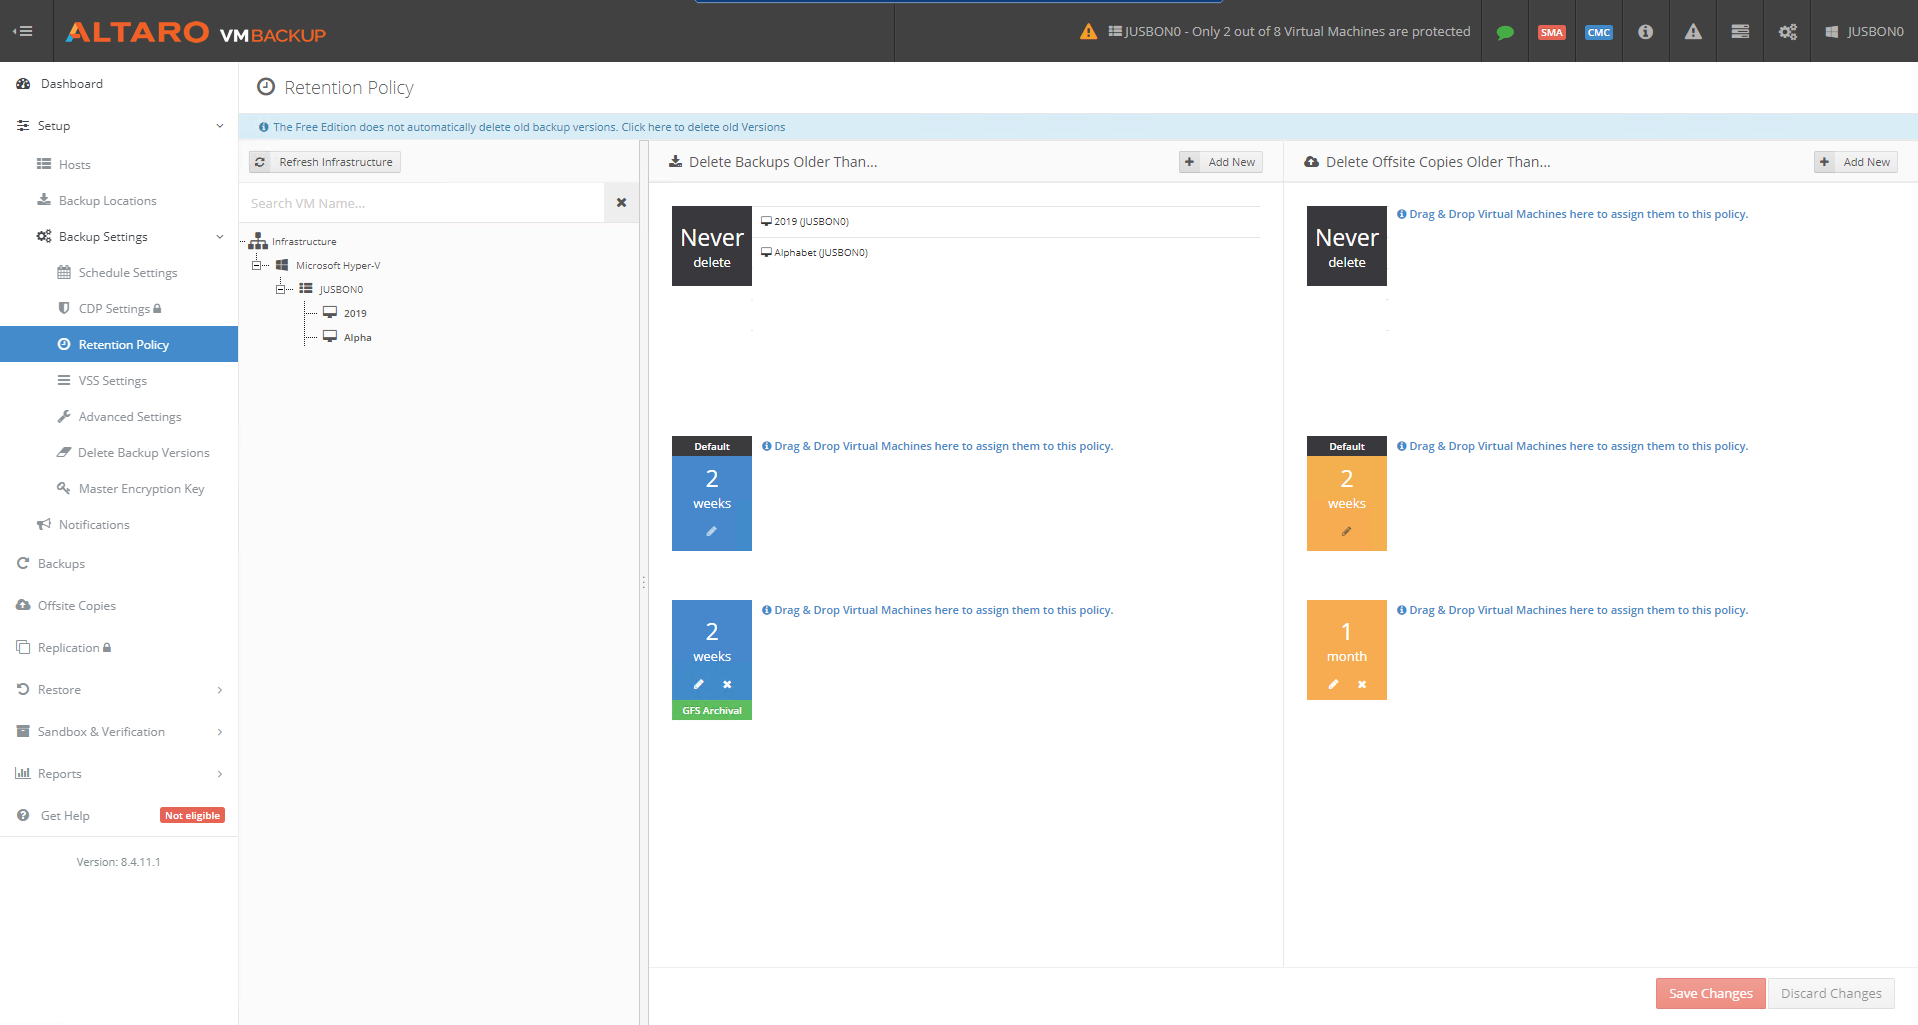The height and width of the screenshot is (1025, 1918).
Task: Click the Infrastructure network icon in tree
Action: pyautogui.click(x=258, y=241)
